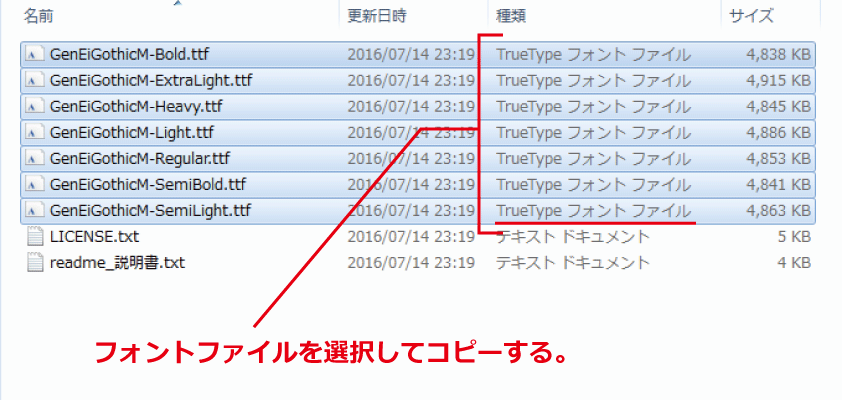Sort files by サイズ column header
This screenshot has height=400, width=842.
tap(751, 16)
